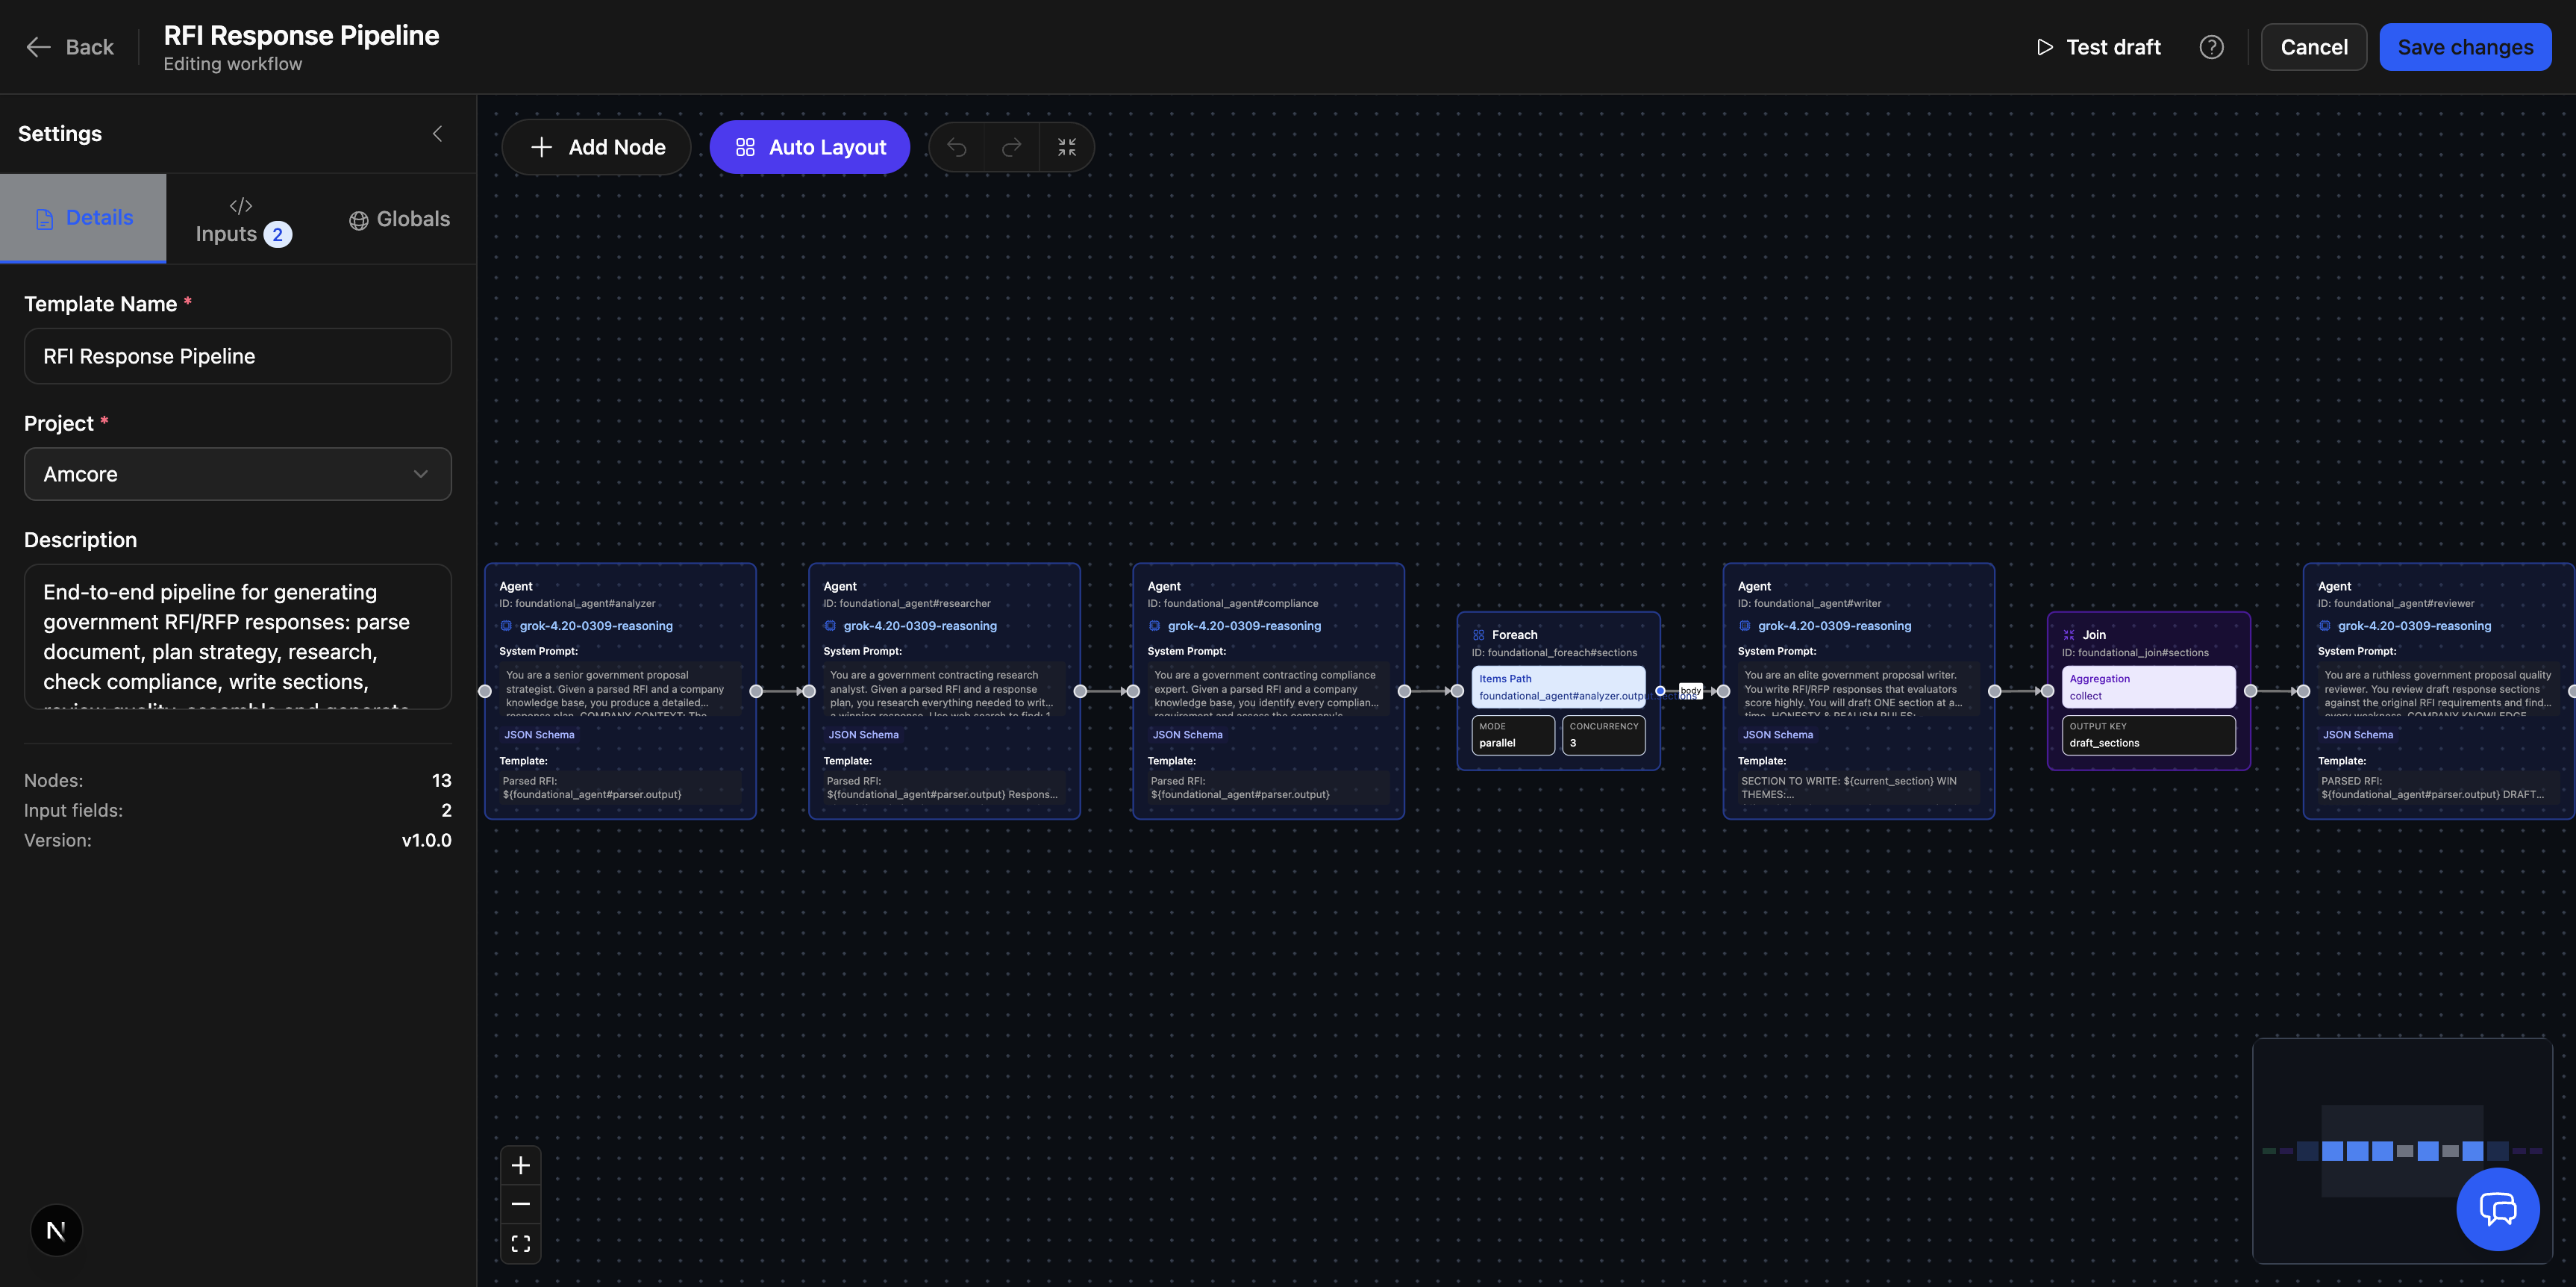Viewport: 2576px width, 1287px height.
Task: Click the round N logo badge
Action: coord(56,1230)
